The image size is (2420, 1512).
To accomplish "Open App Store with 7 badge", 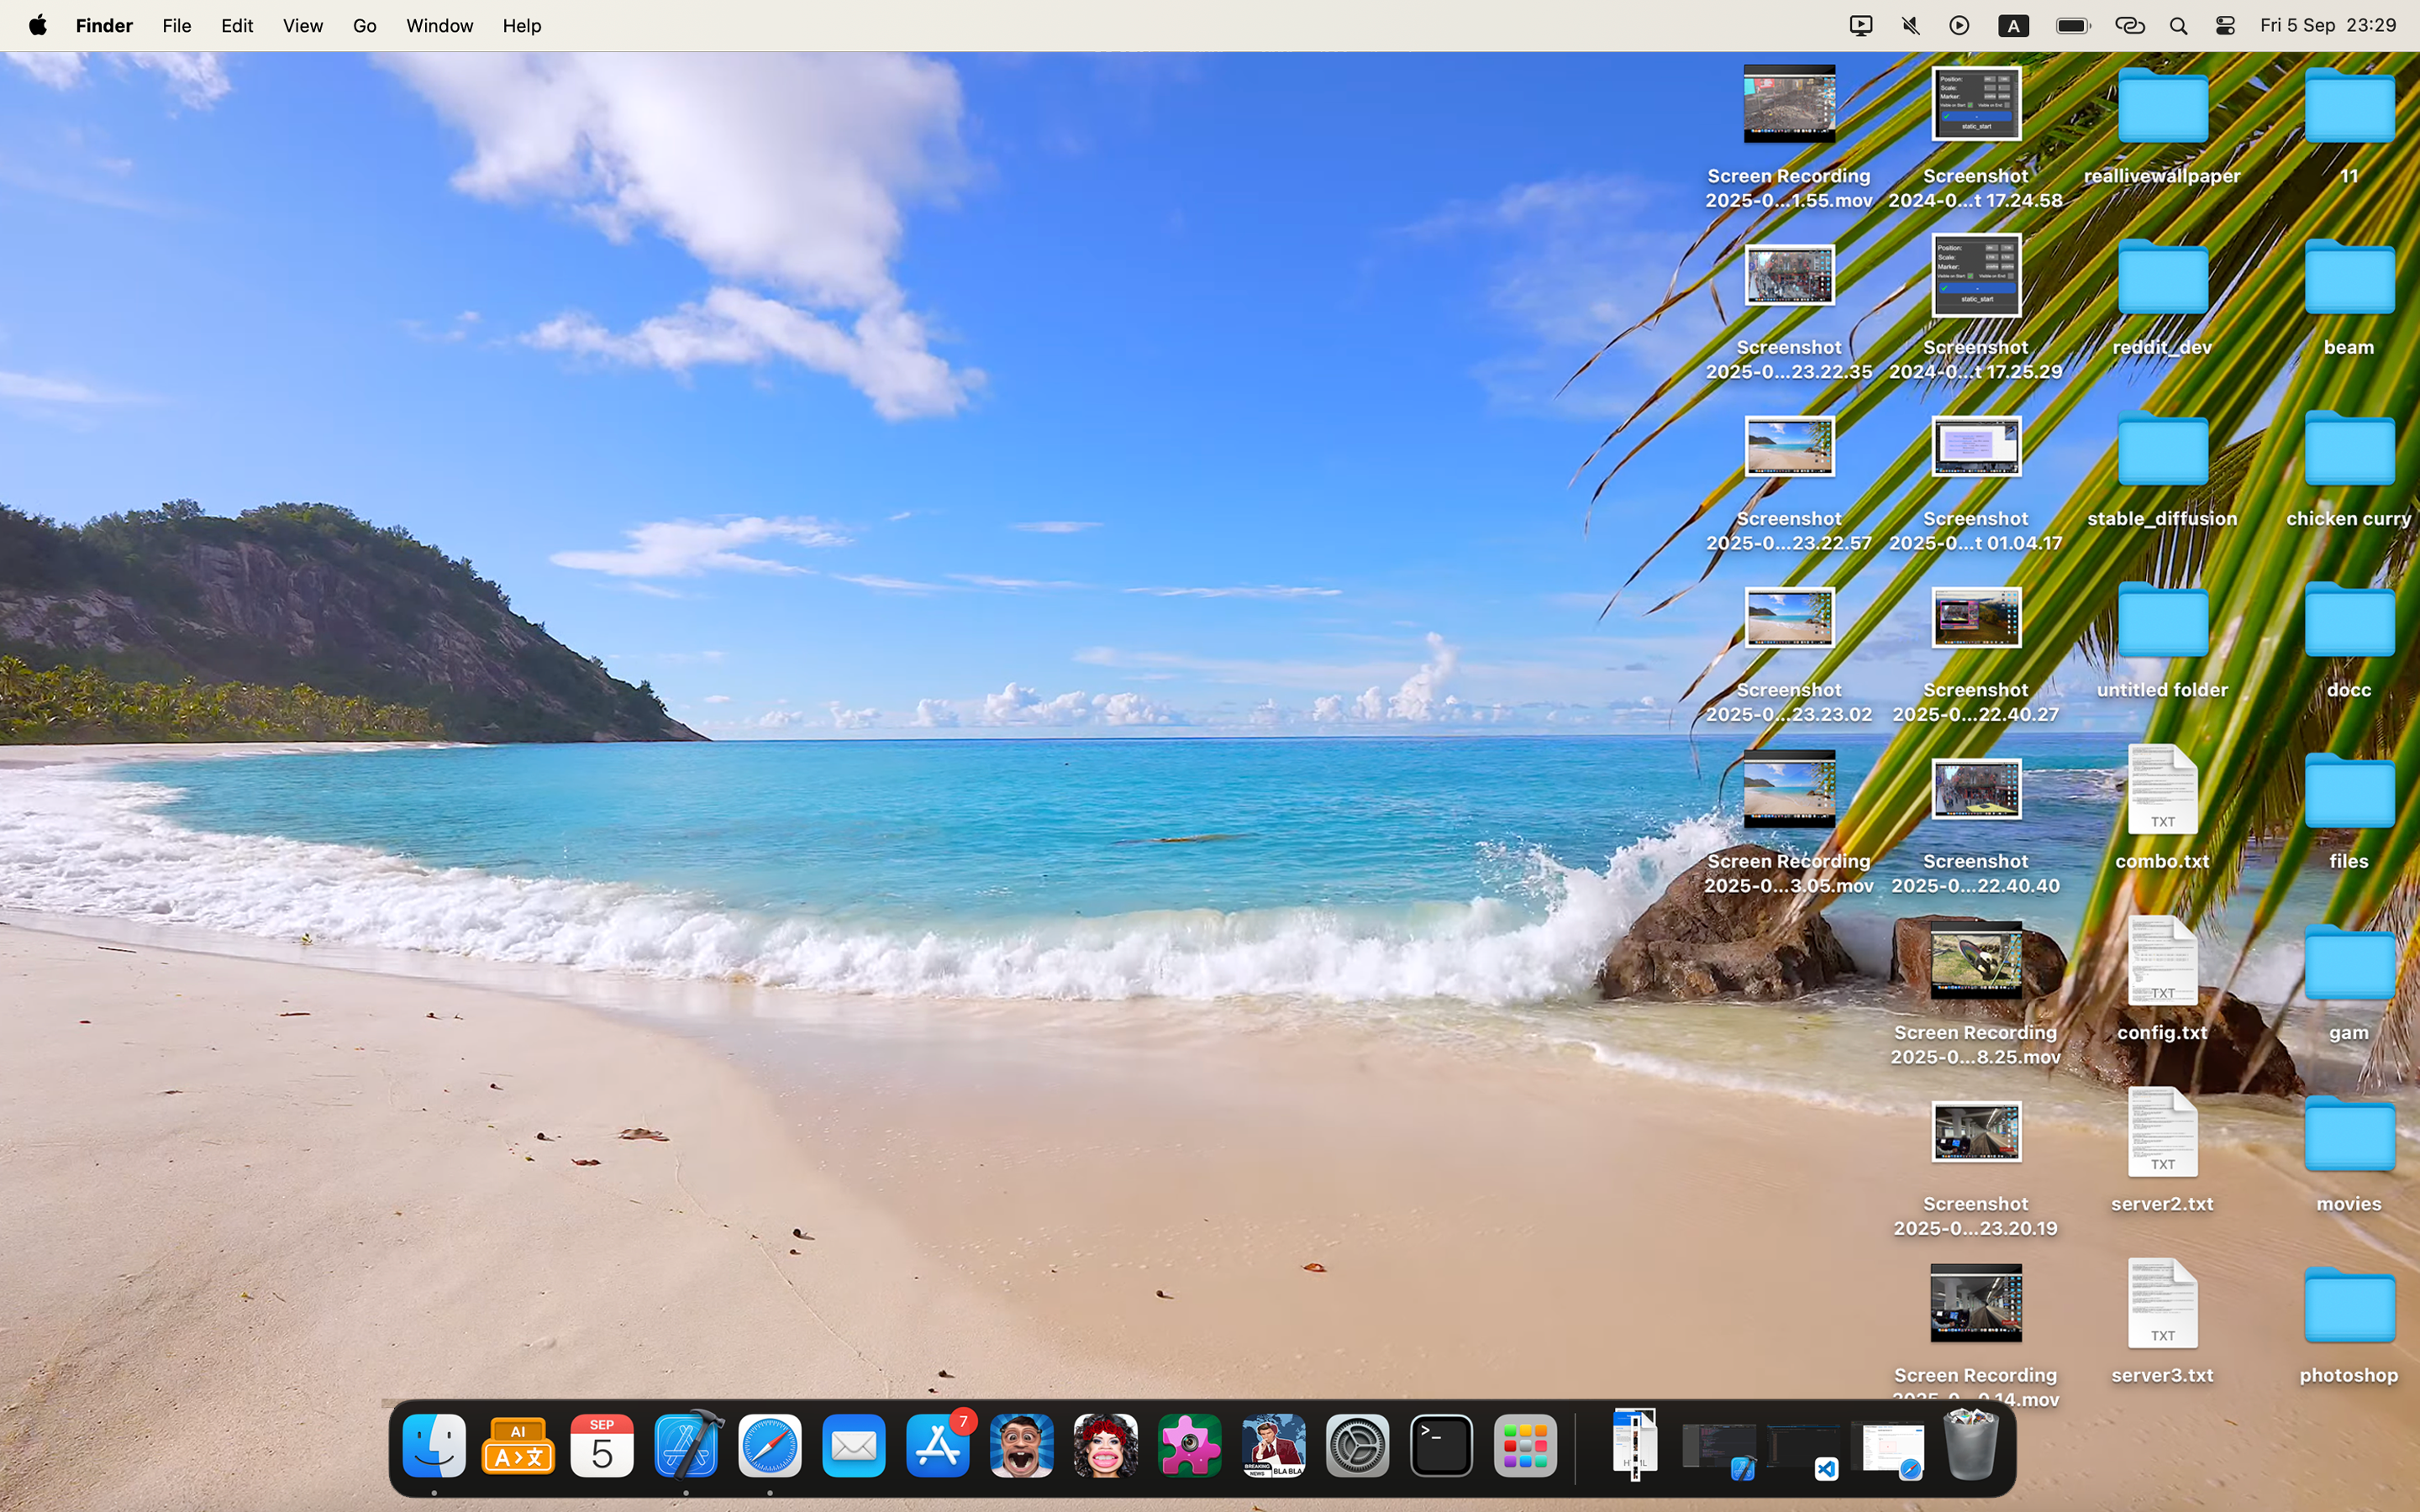I will pyautogui.click(x=938, y=1446).
